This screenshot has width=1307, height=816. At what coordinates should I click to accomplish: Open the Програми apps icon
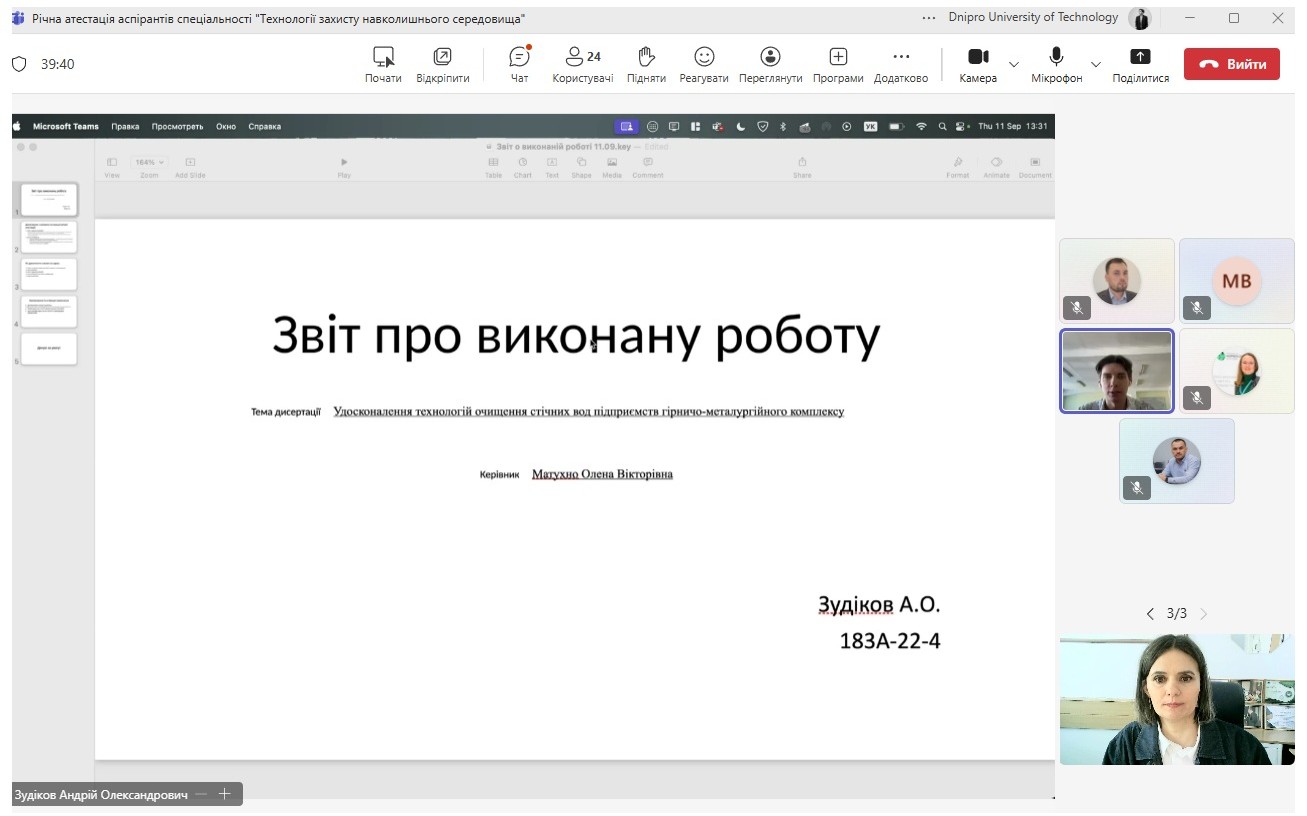(838, 58)
